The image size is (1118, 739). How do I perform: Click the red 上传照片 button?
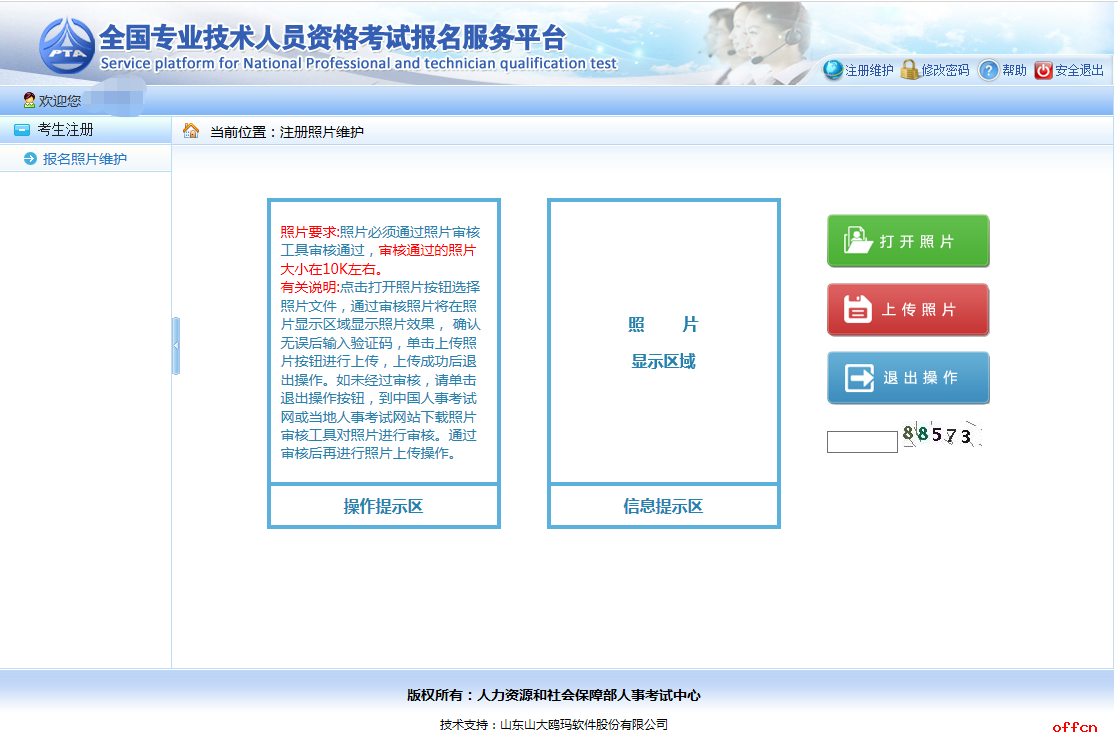tap(908, 310)
